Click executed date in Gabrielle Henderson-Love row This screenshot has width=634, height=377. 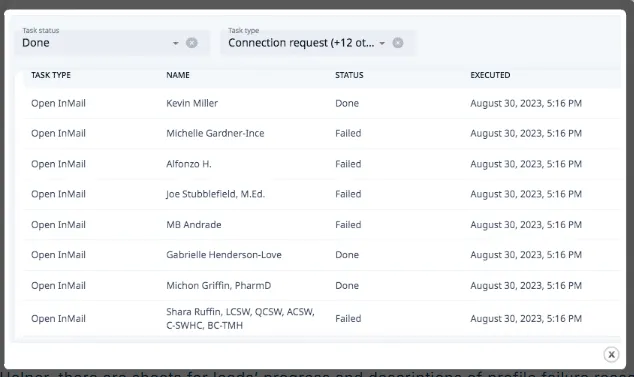tap(526, 255)
